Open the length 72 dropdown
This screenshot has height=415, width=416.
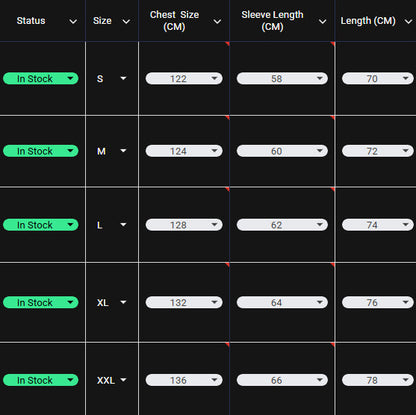click(x=378, y=151)
